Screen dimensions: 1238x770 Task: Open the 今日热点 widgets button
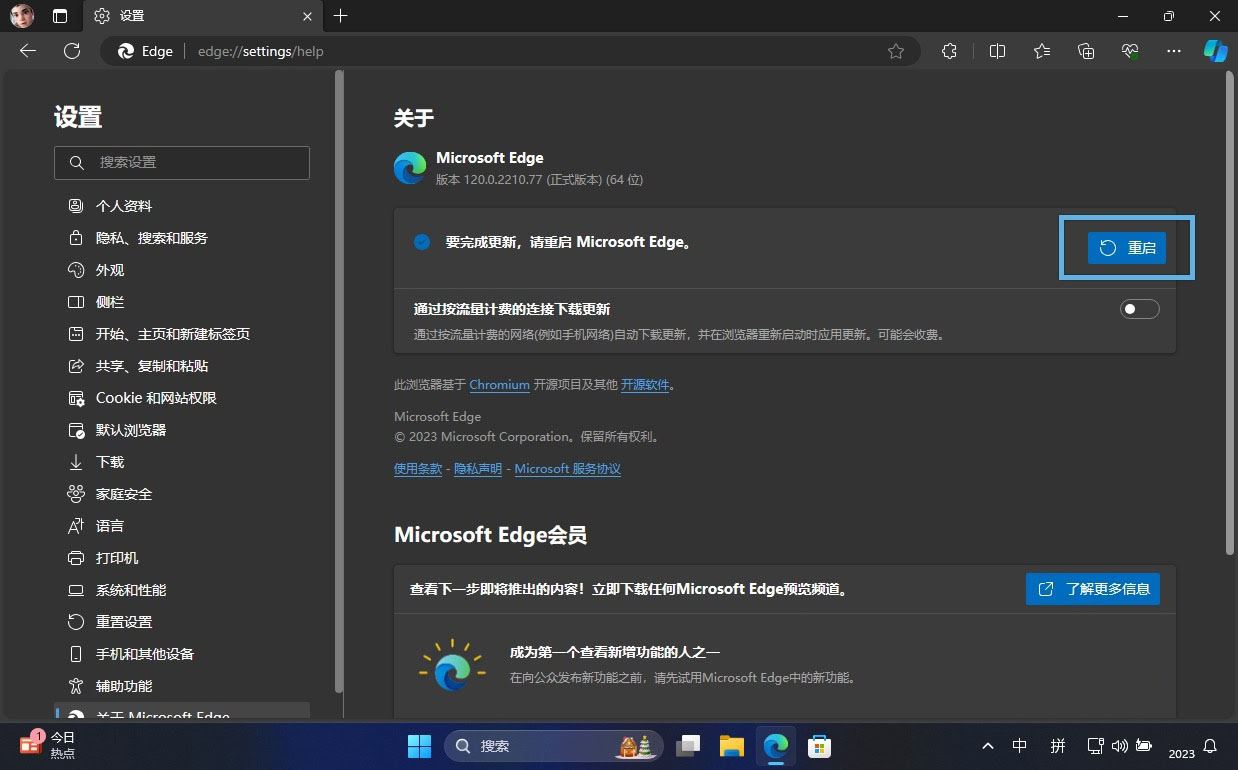(x=49, y=745)
